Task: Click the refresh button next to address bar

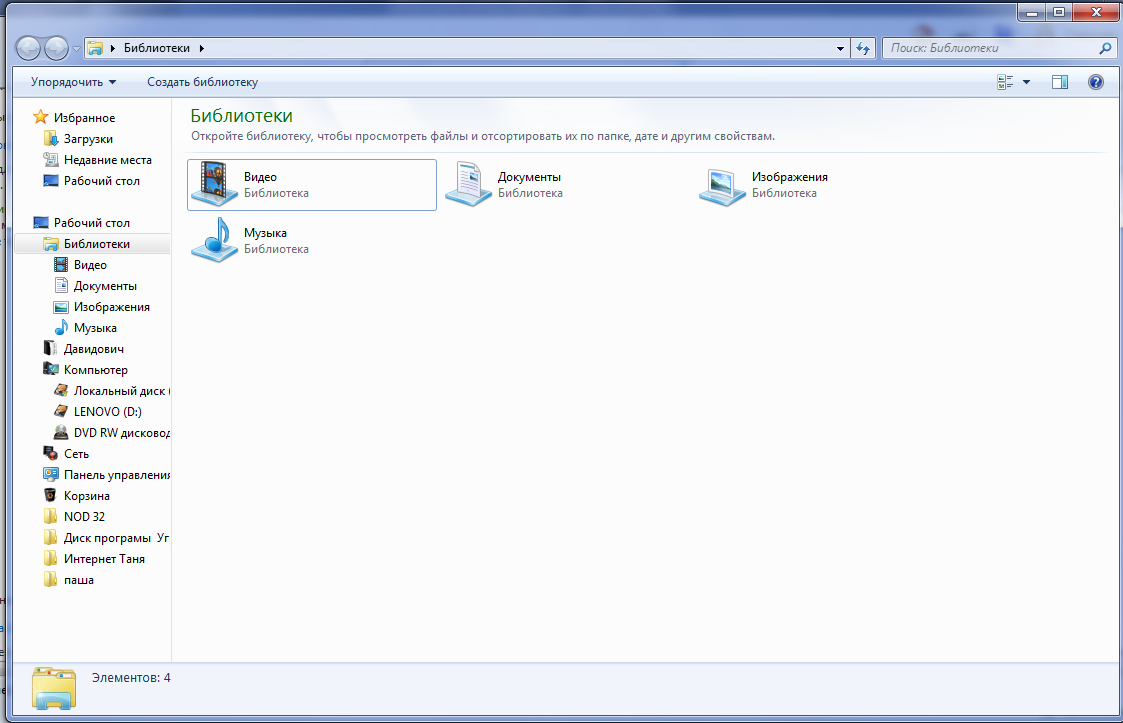Action: point(863,48)
